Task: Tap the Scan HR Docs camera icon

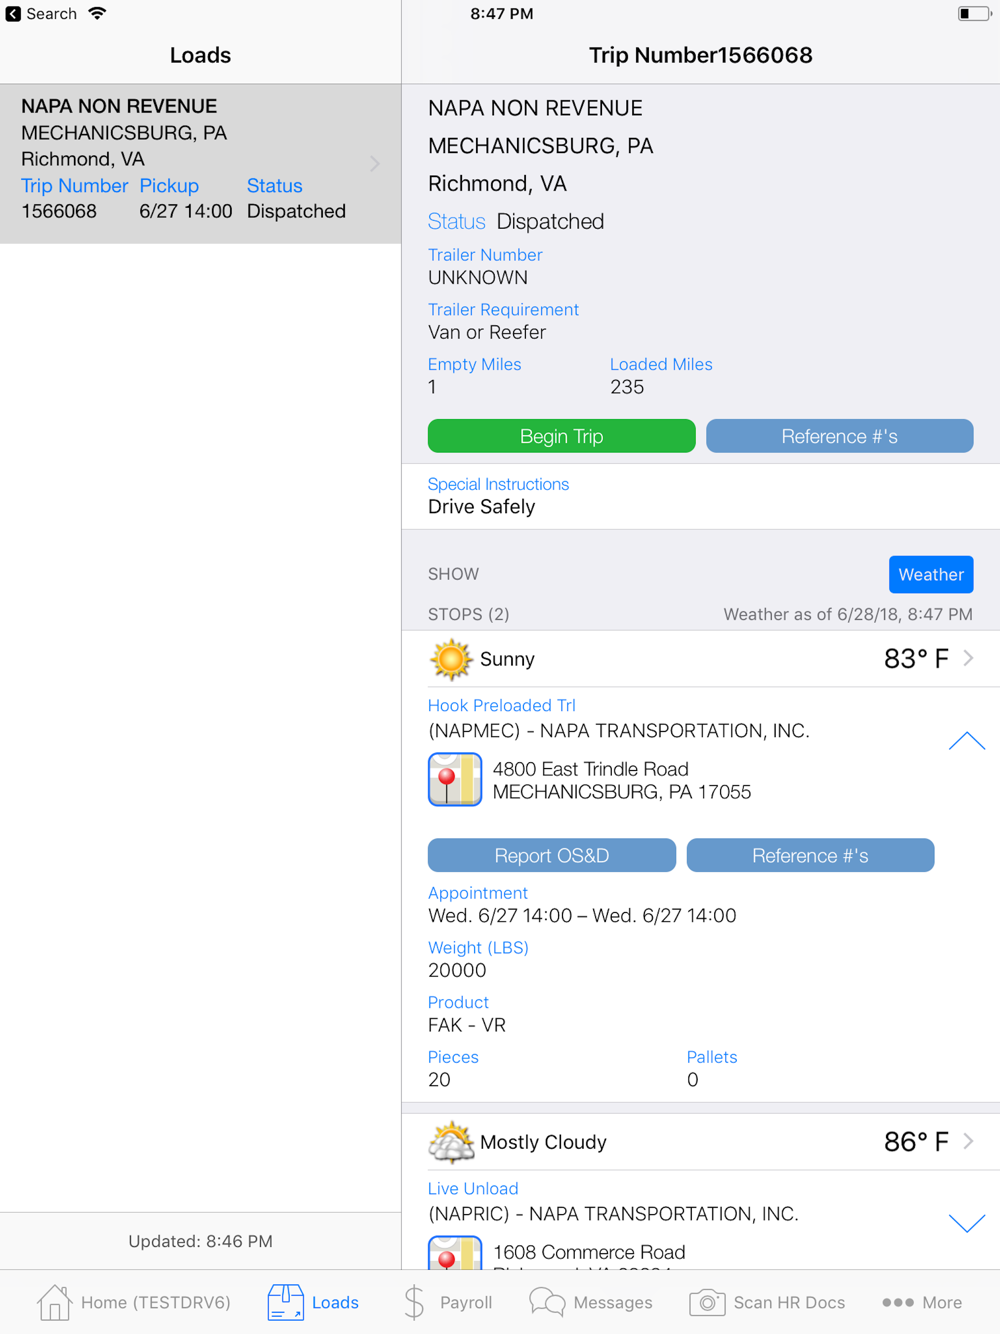Action: [x=707, y=1302]
